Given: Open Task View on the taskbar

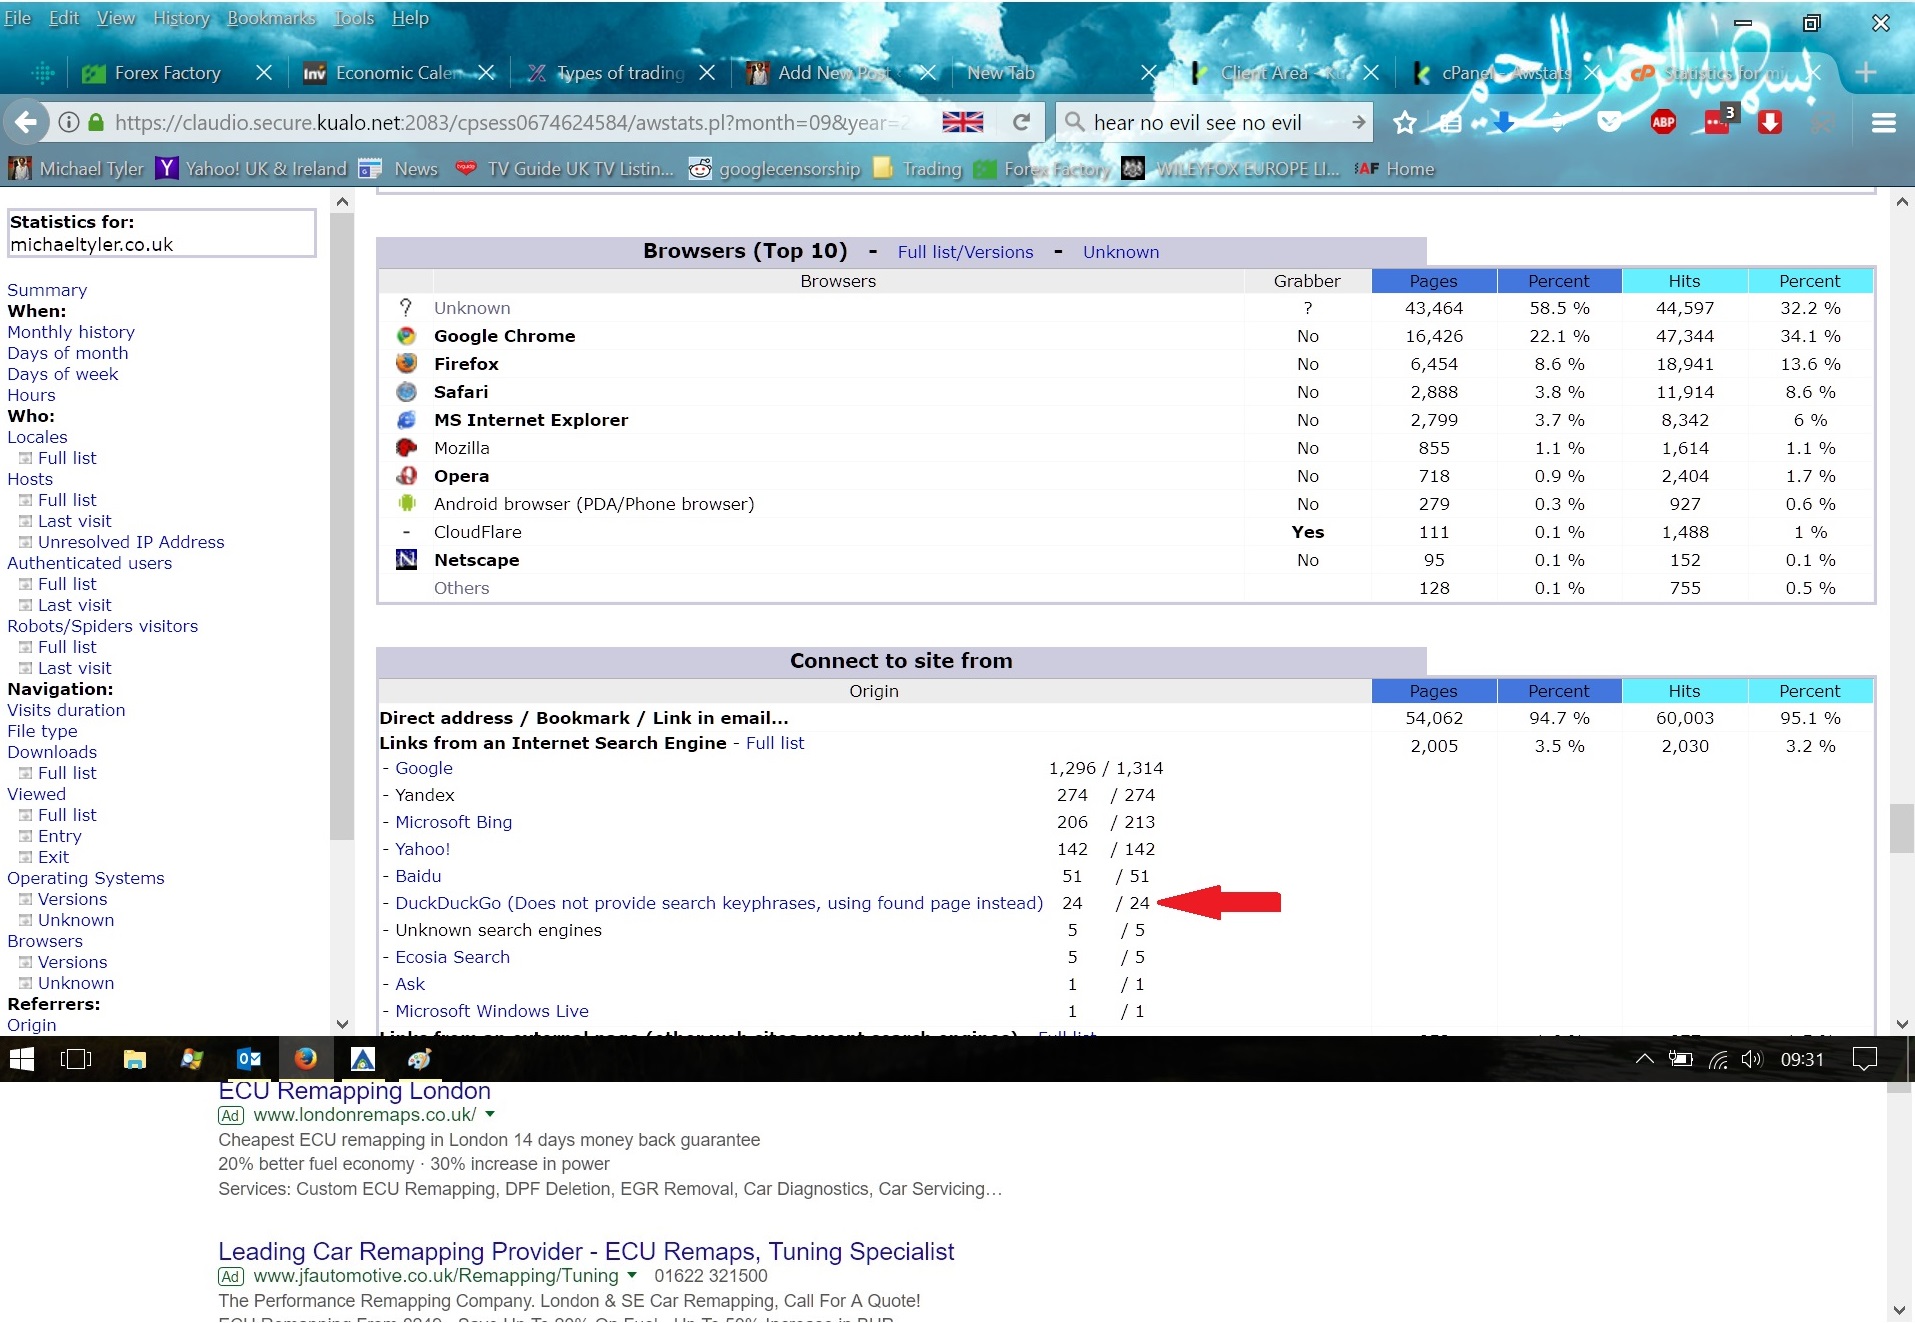Looking at the screenshot, I should coord(76,1059).
